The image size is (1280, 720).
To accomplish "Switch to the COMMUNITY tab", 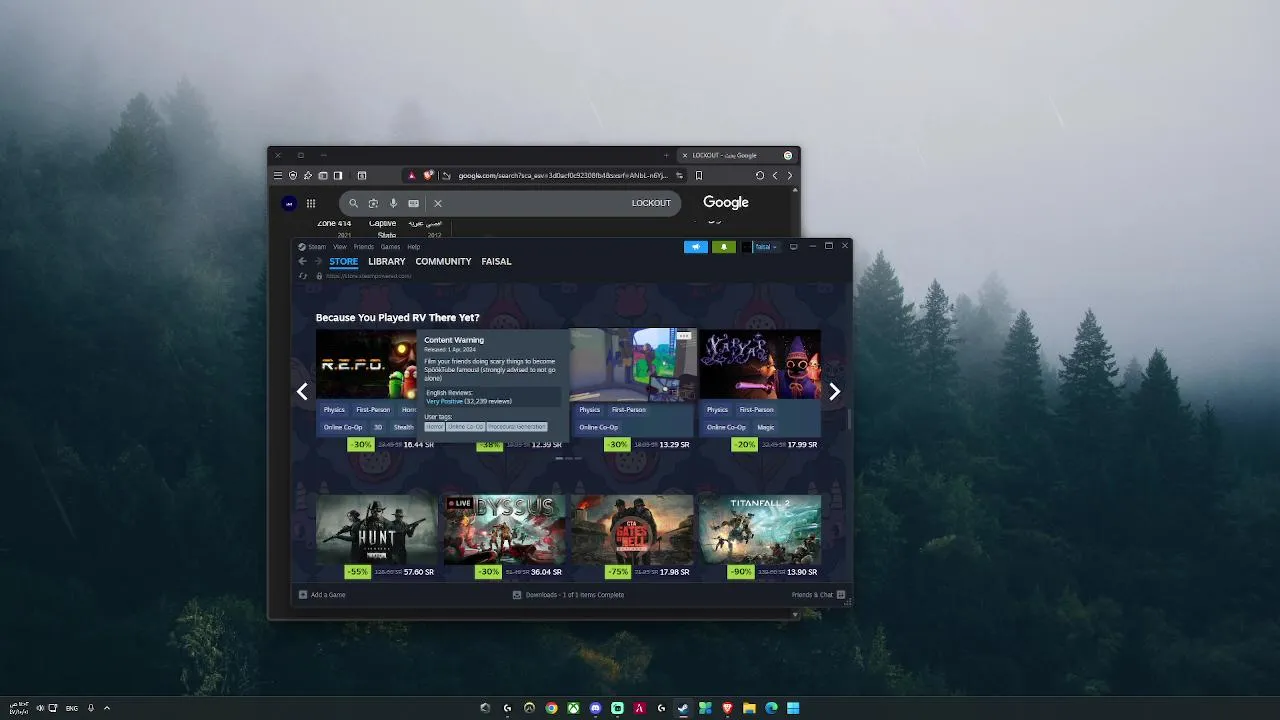I will pos(443,261).
